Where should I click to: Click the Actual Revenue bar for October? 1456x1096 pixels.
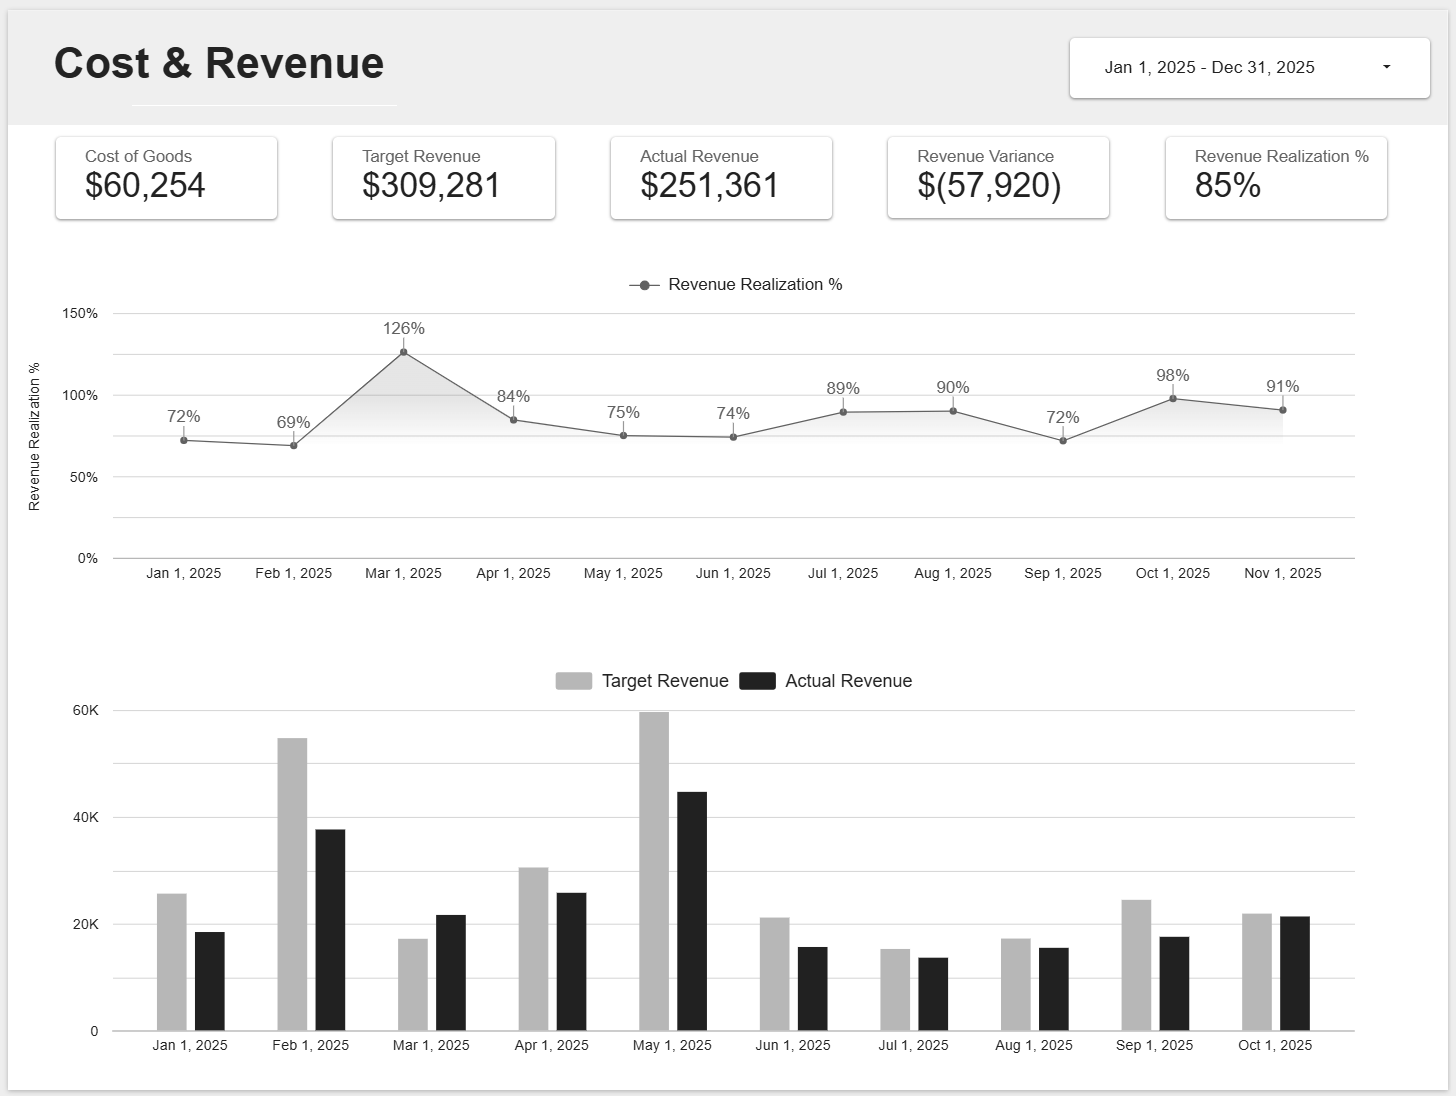[1293, 972]
